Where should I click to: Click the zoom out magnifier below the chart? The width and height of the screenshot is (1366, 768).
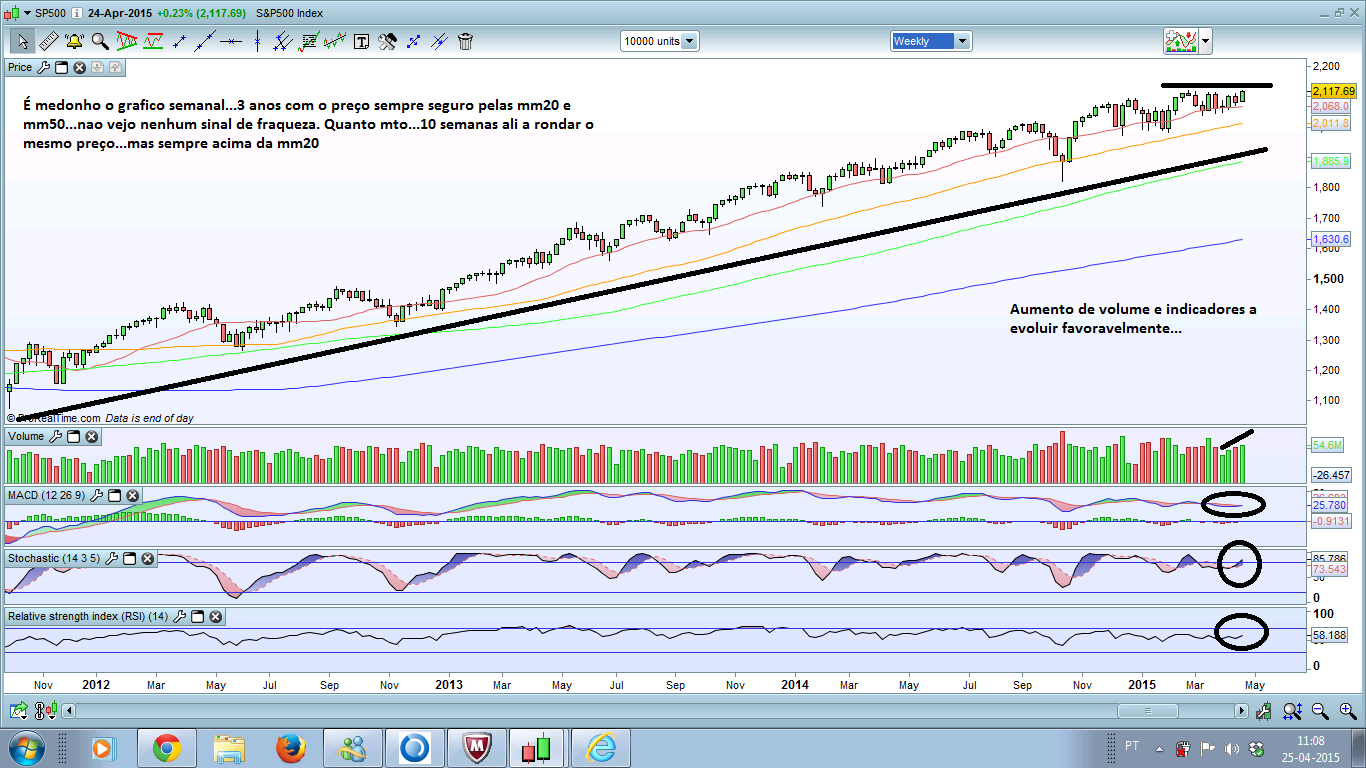tap(1320, 711)
